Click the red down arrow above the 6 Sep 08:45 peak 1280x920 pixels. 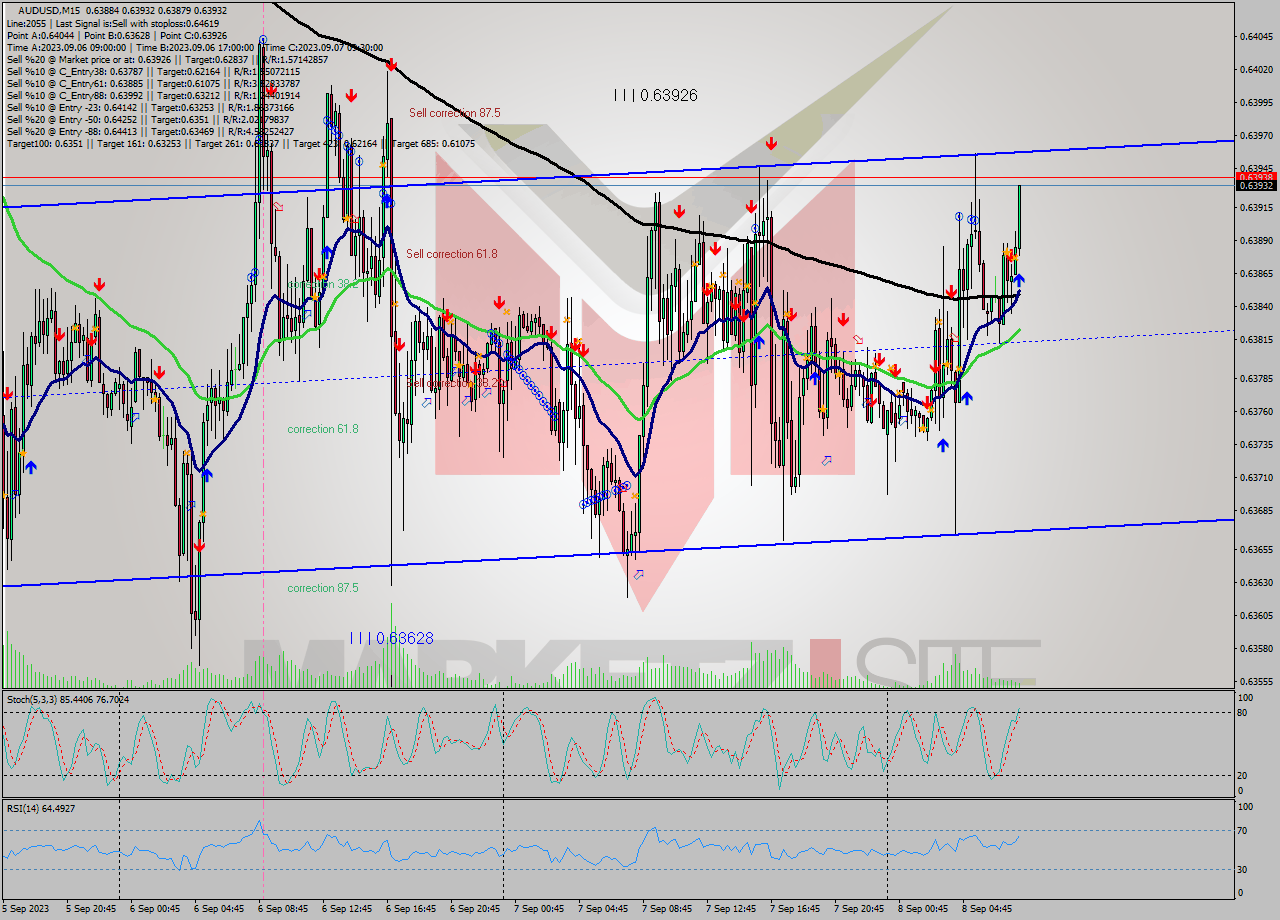(x=351, y=97)
